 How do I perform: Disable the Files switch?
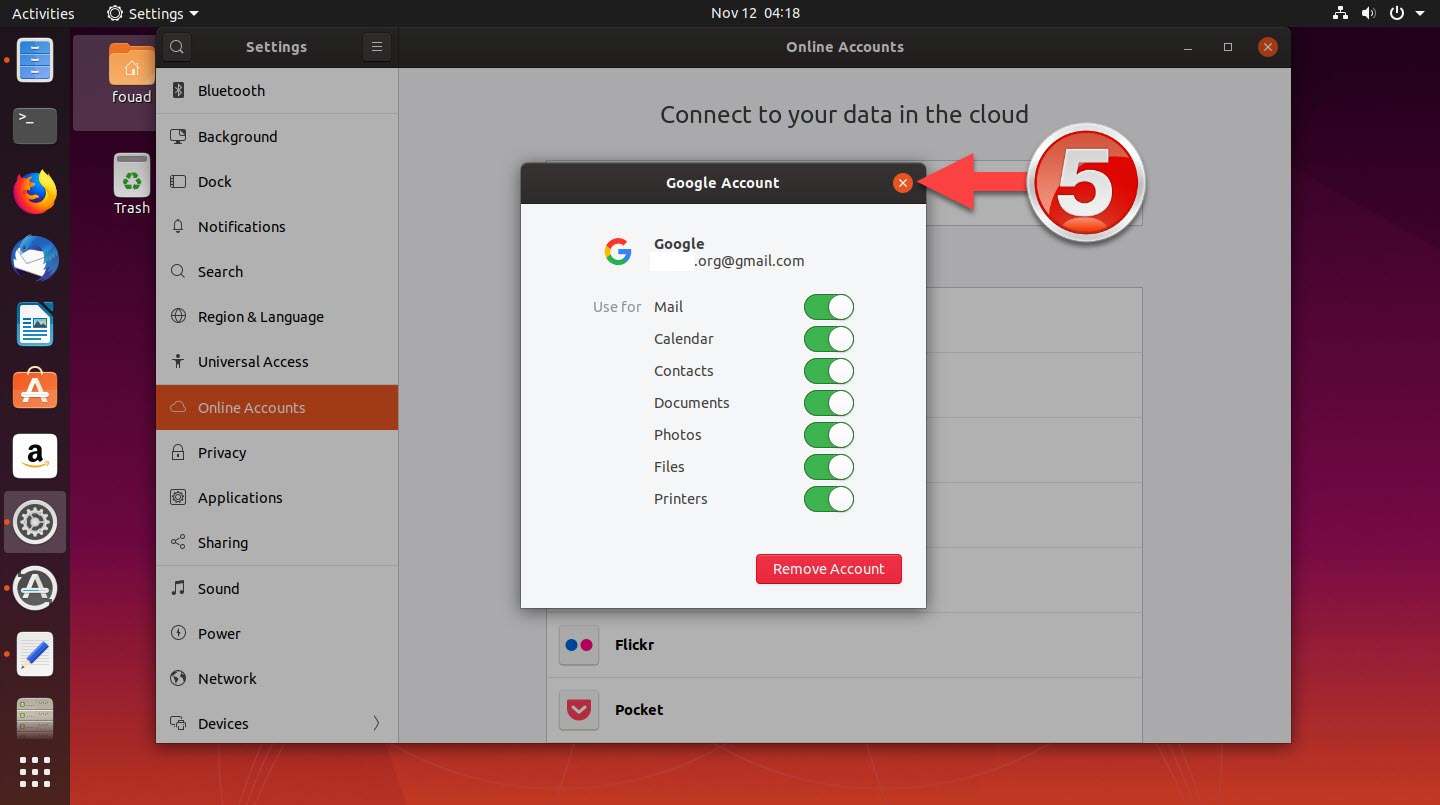(x=829, y=467)
